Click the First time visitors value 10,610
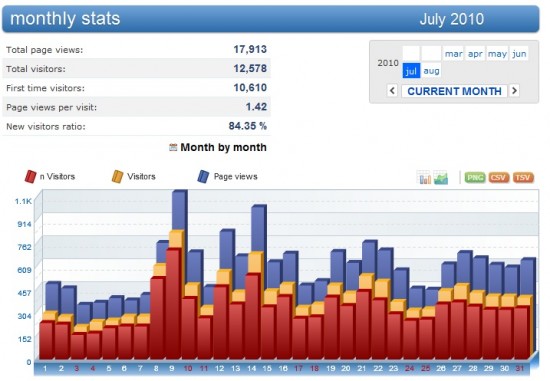 pos(250,88)
